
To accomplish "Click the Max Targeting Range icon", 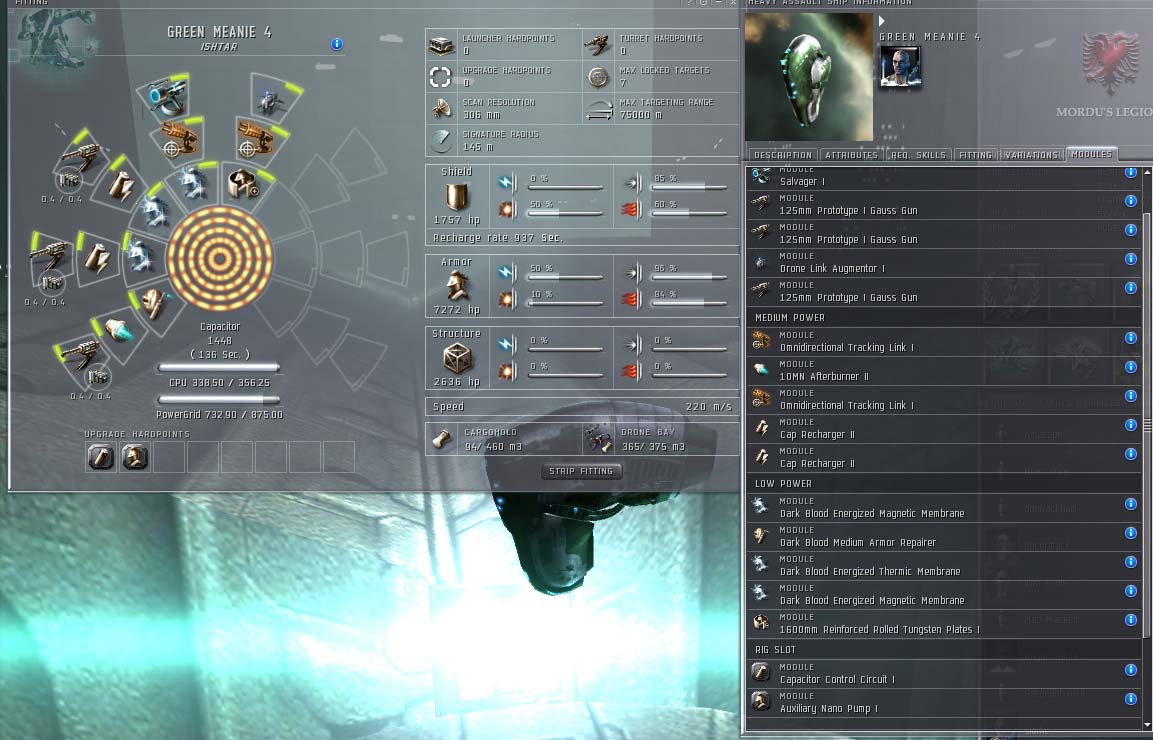I will point(599,109).
